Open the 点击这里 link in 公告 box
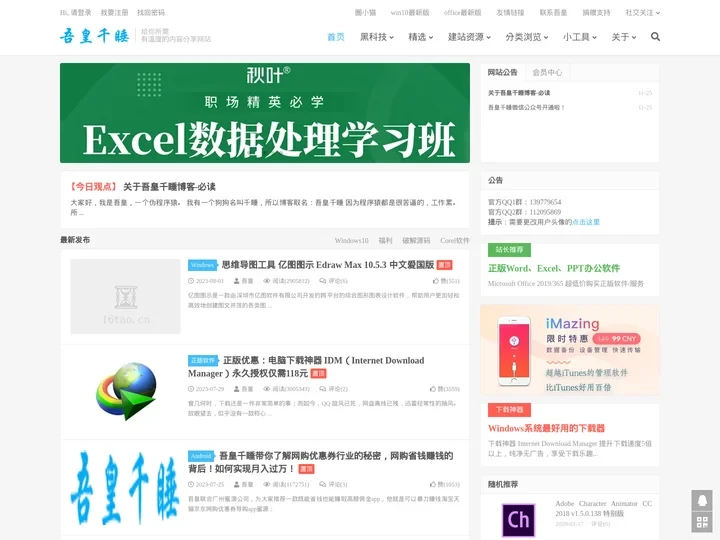The width and height of the screenshot is (720, 540). click(x=586, y=222)
